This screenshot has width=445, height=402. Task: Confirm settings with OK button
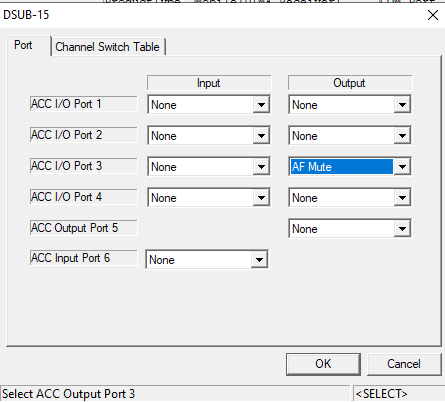tap(323, 364)
